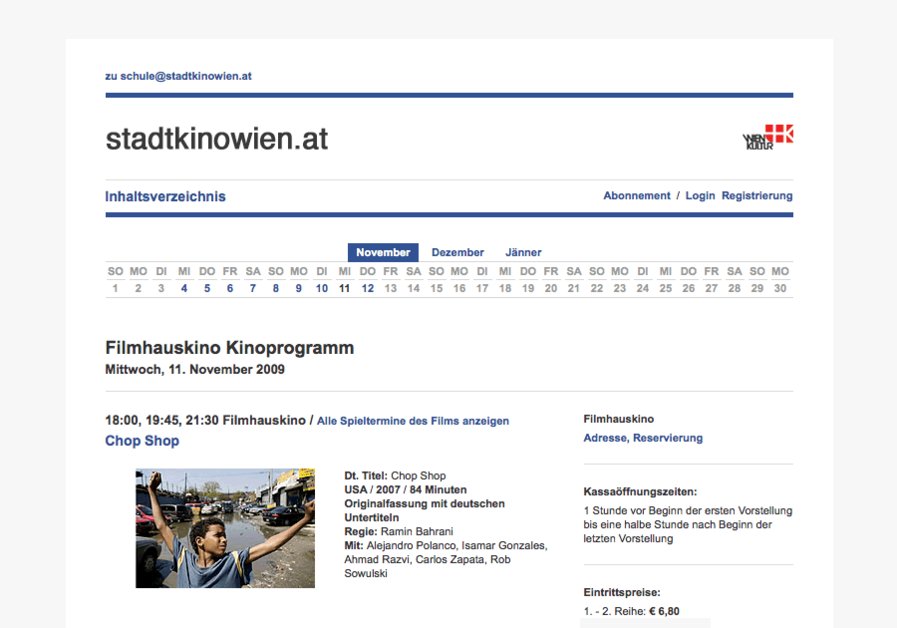This screenshot has height=628, width=897.
Task: Open the Chop Shop film title
Action: pyautogui.click(x=142, y=441)
